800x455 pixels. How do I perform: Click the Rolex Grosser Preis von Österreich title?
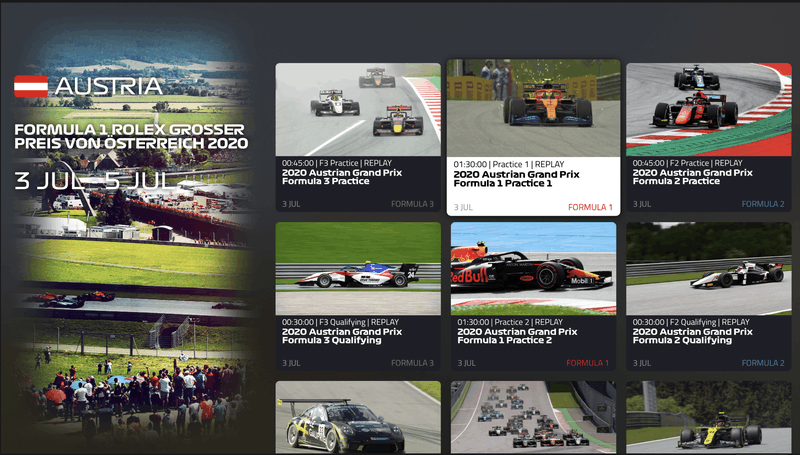coord(131,136)
